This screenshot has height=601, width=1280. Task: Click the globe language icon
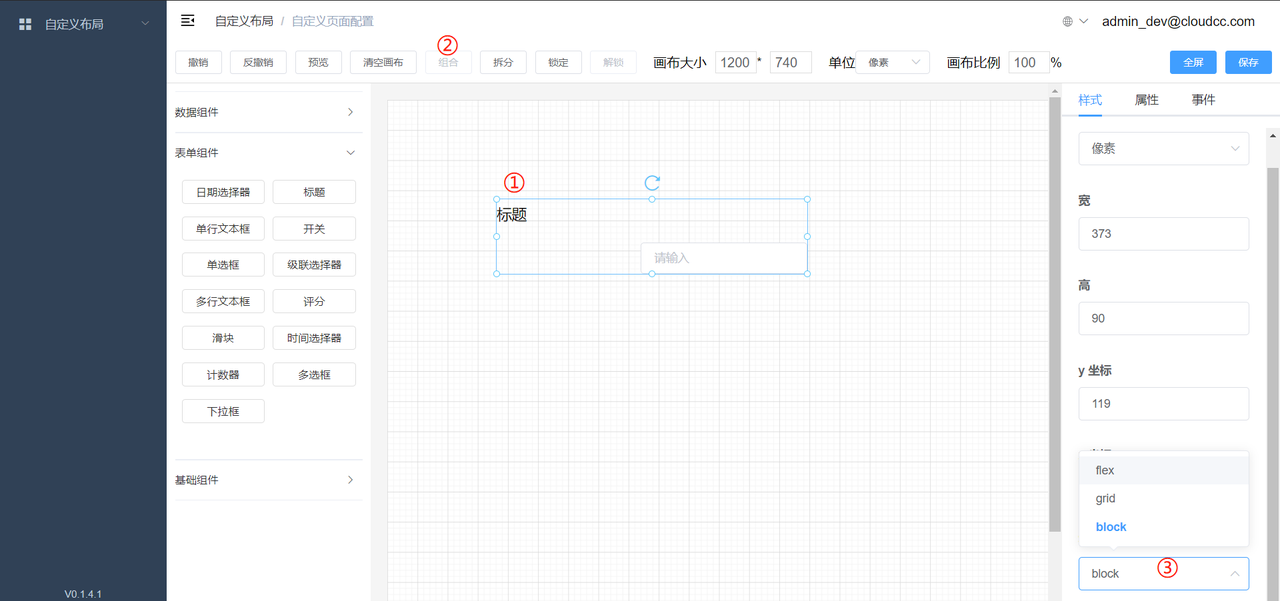point(1068,21)
